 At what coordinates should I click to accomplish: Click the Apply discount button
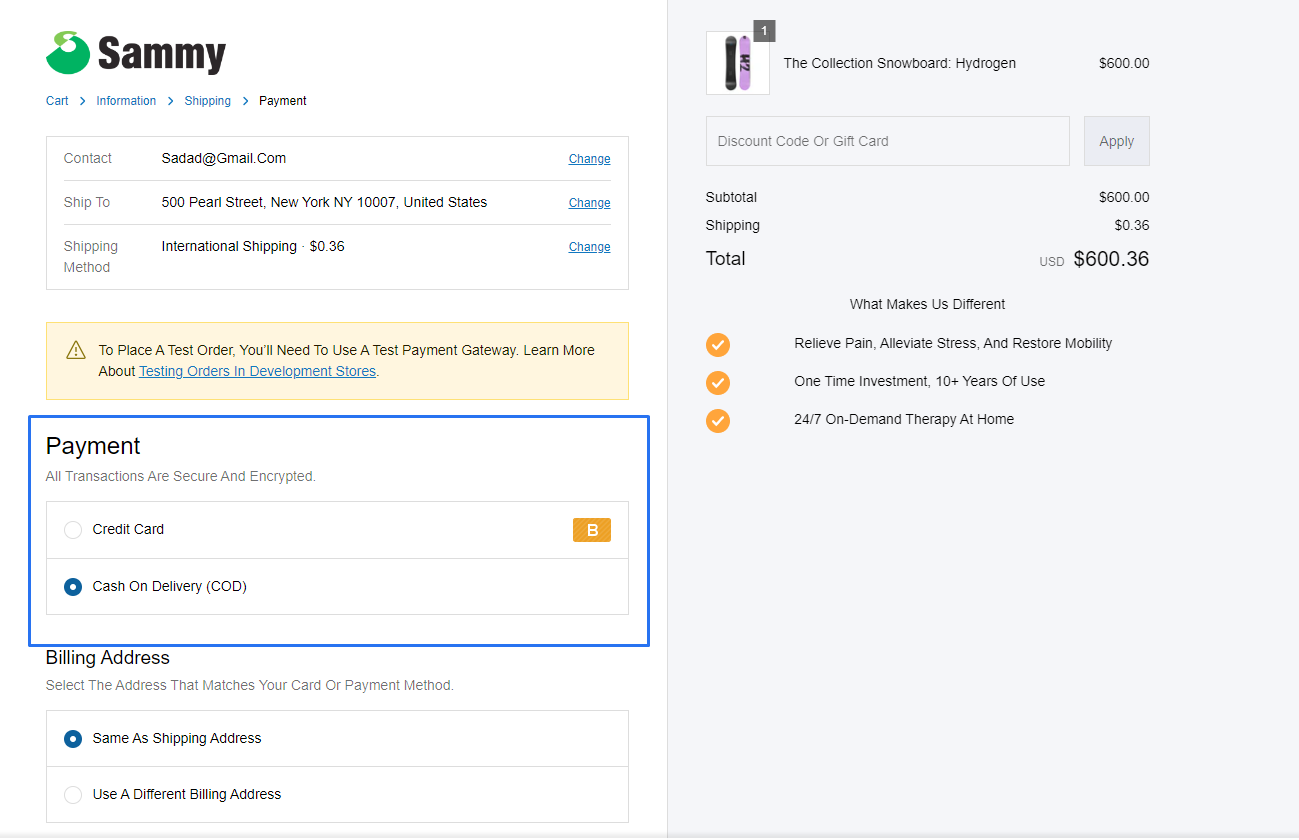[1116, 141]
